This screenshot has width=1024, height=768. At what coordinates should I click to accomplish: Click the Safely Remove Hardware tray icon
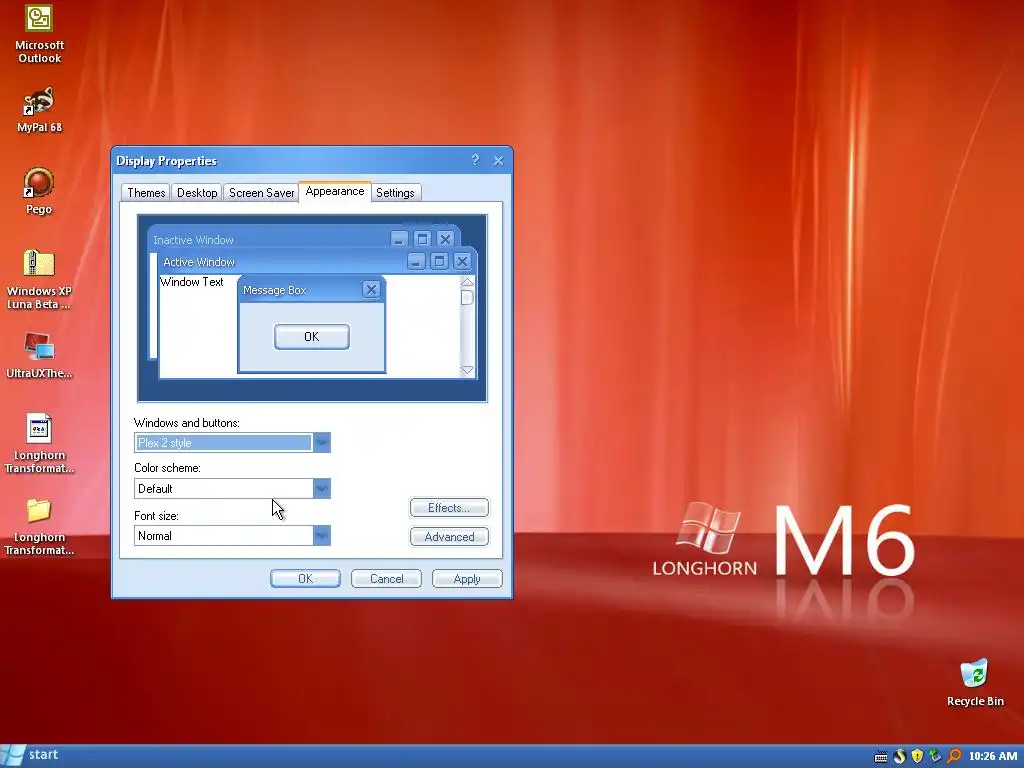pyautogui.click(x=935, y=756)
